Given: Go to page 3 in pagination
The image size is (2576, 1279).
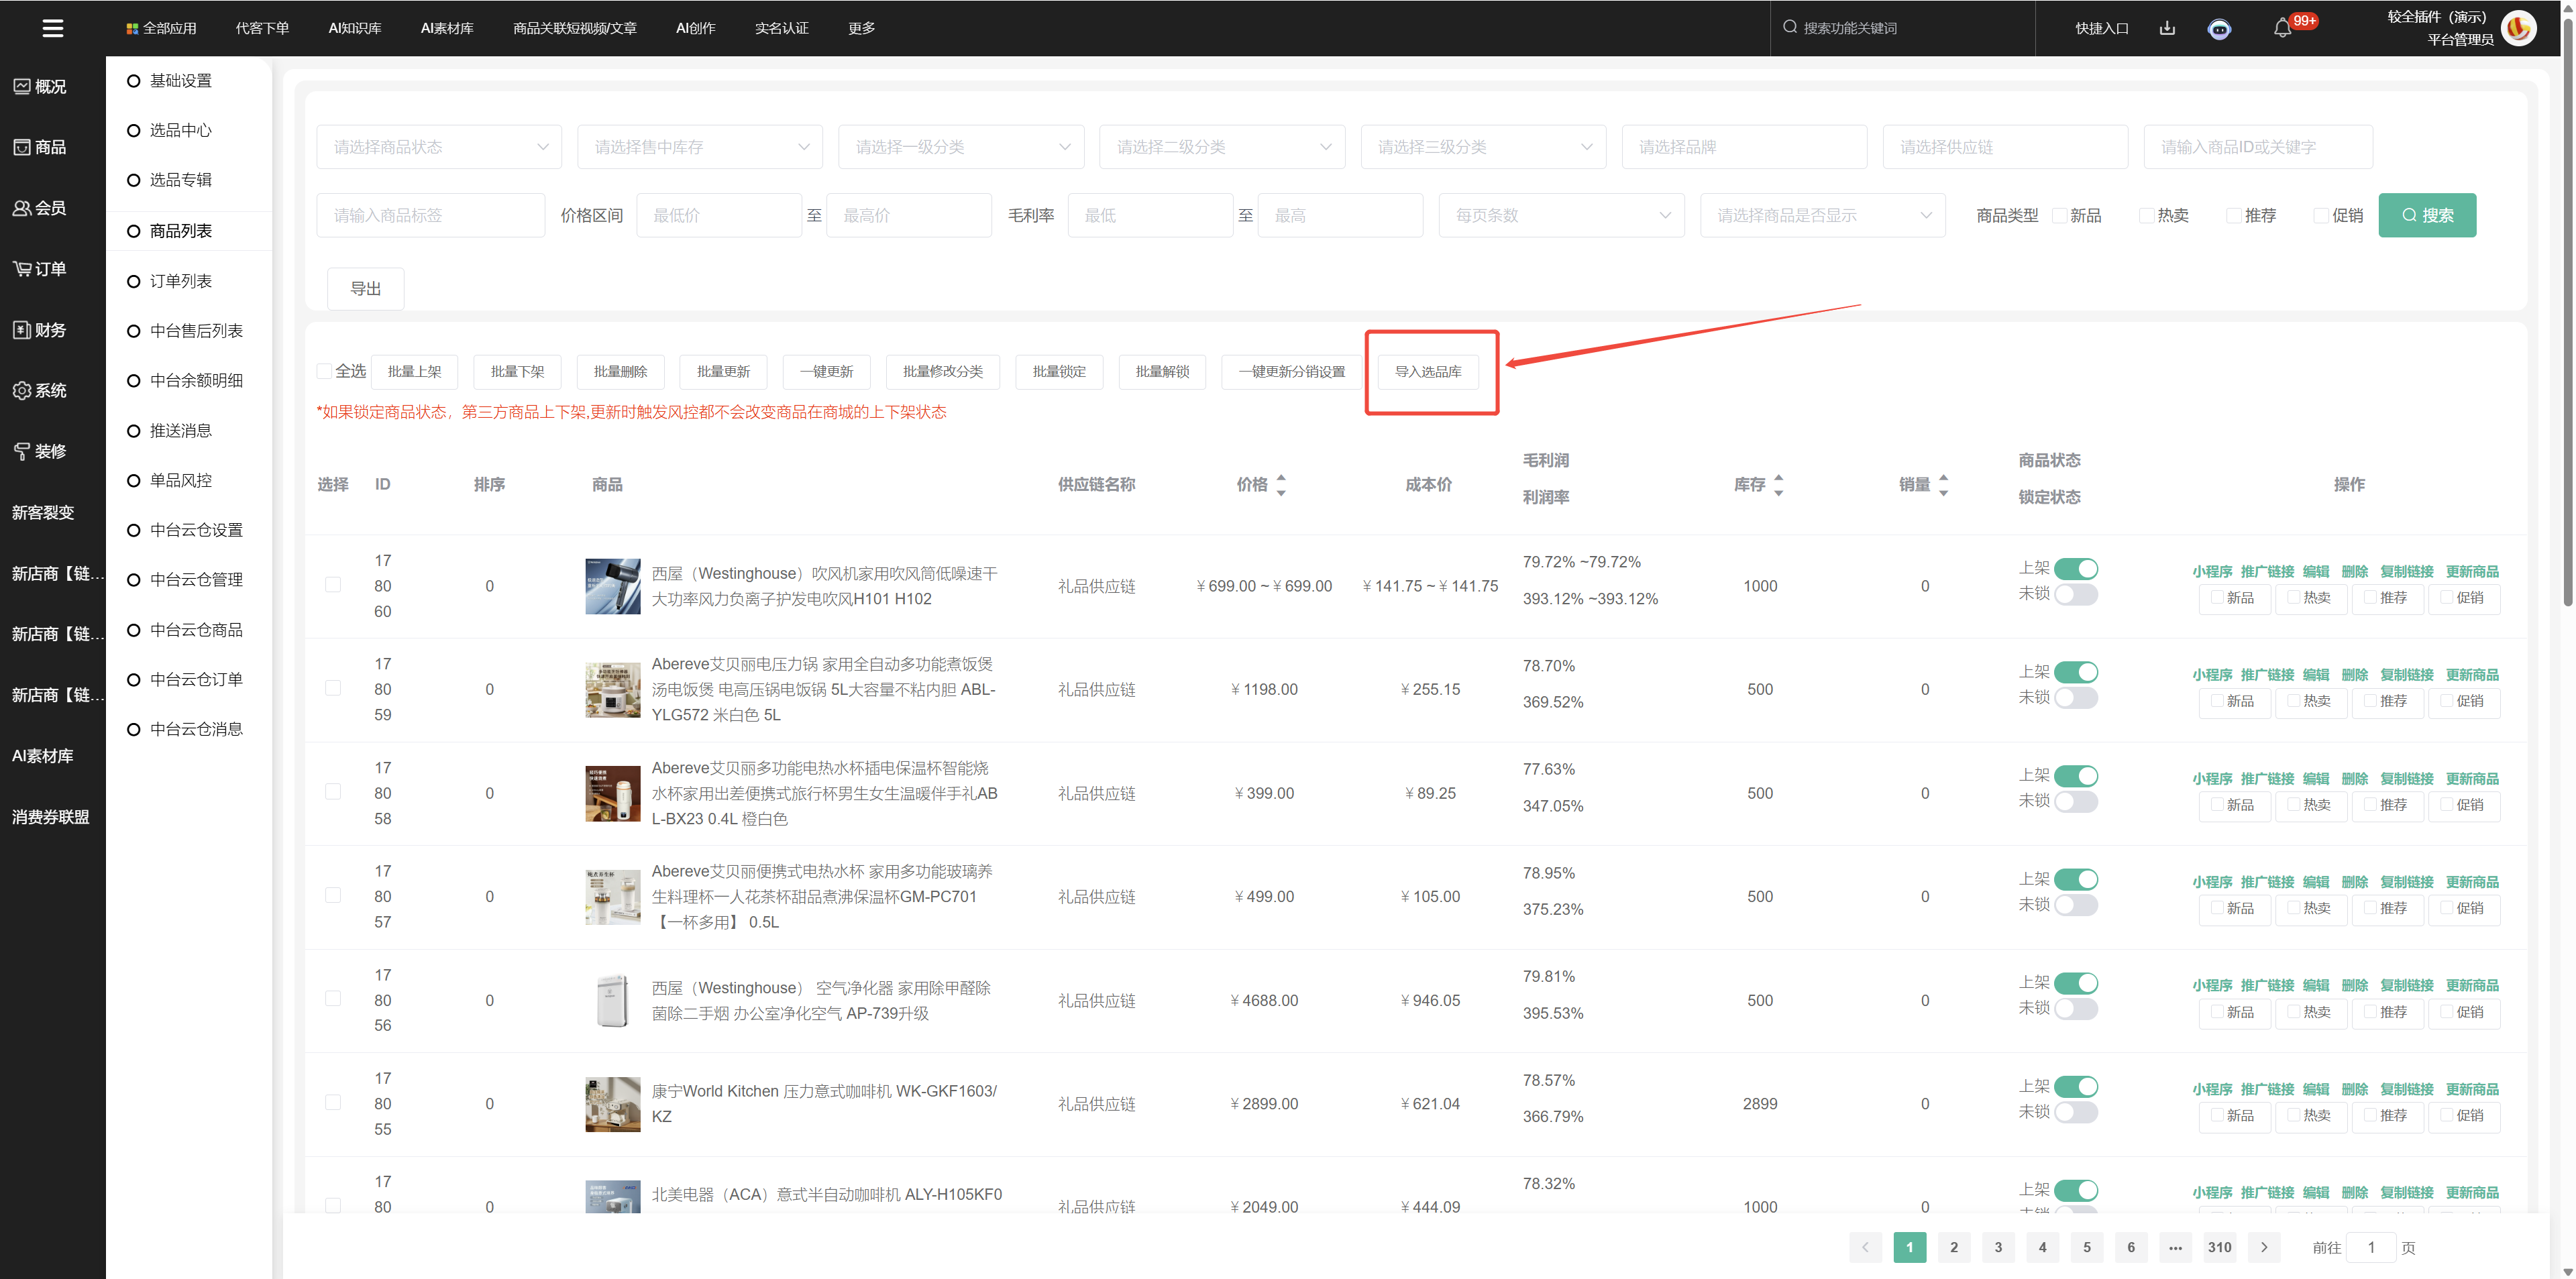Looking at the screenshot, I should [1998, 1247].
